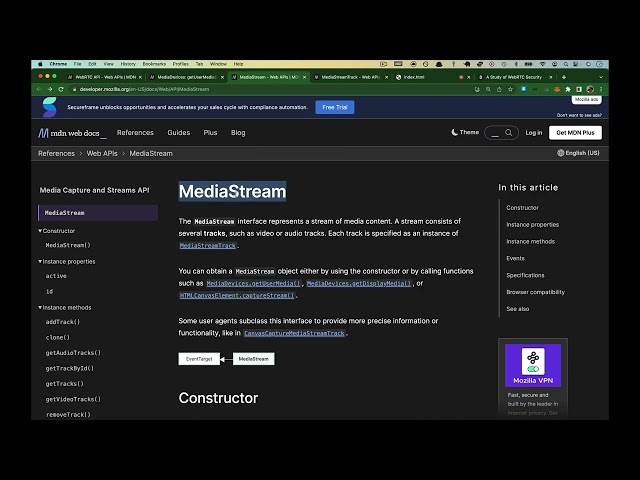Reload the MediaStream page
Viewport: 640px width, 480px height.
click(x=61, y=89)
